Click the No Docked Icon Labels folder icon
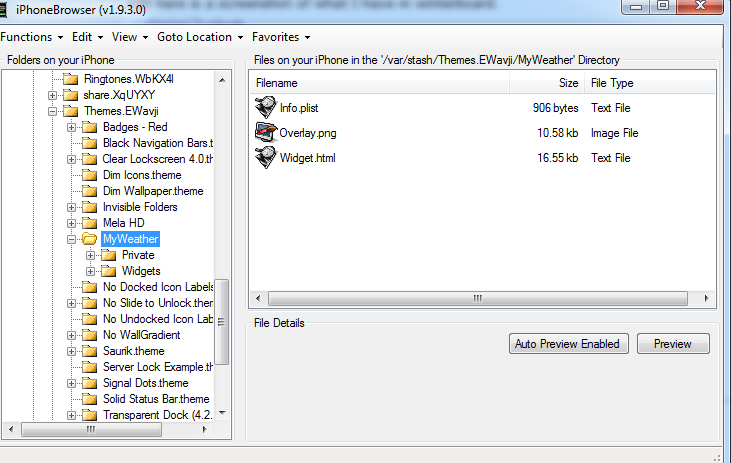The height and width of the screenshot is (463, 731). pyautogui.click(x=90, y=287)
